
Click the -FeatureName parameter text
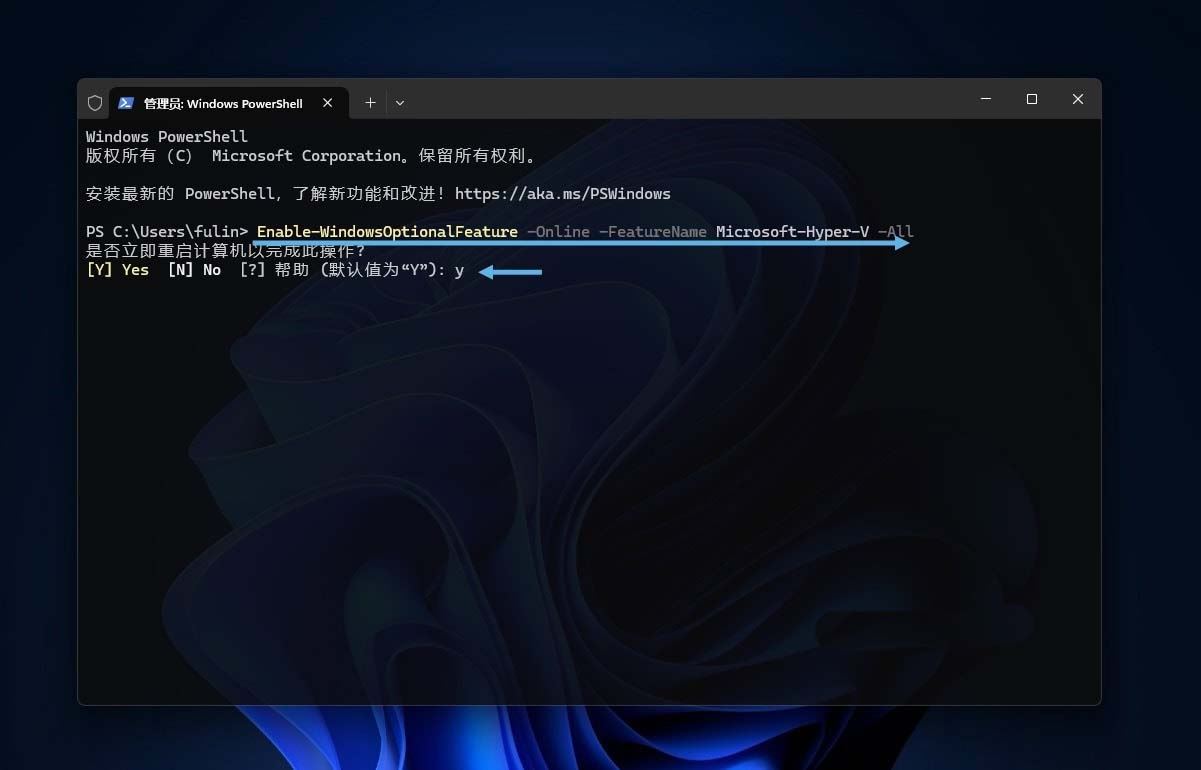tap(654, 231)
